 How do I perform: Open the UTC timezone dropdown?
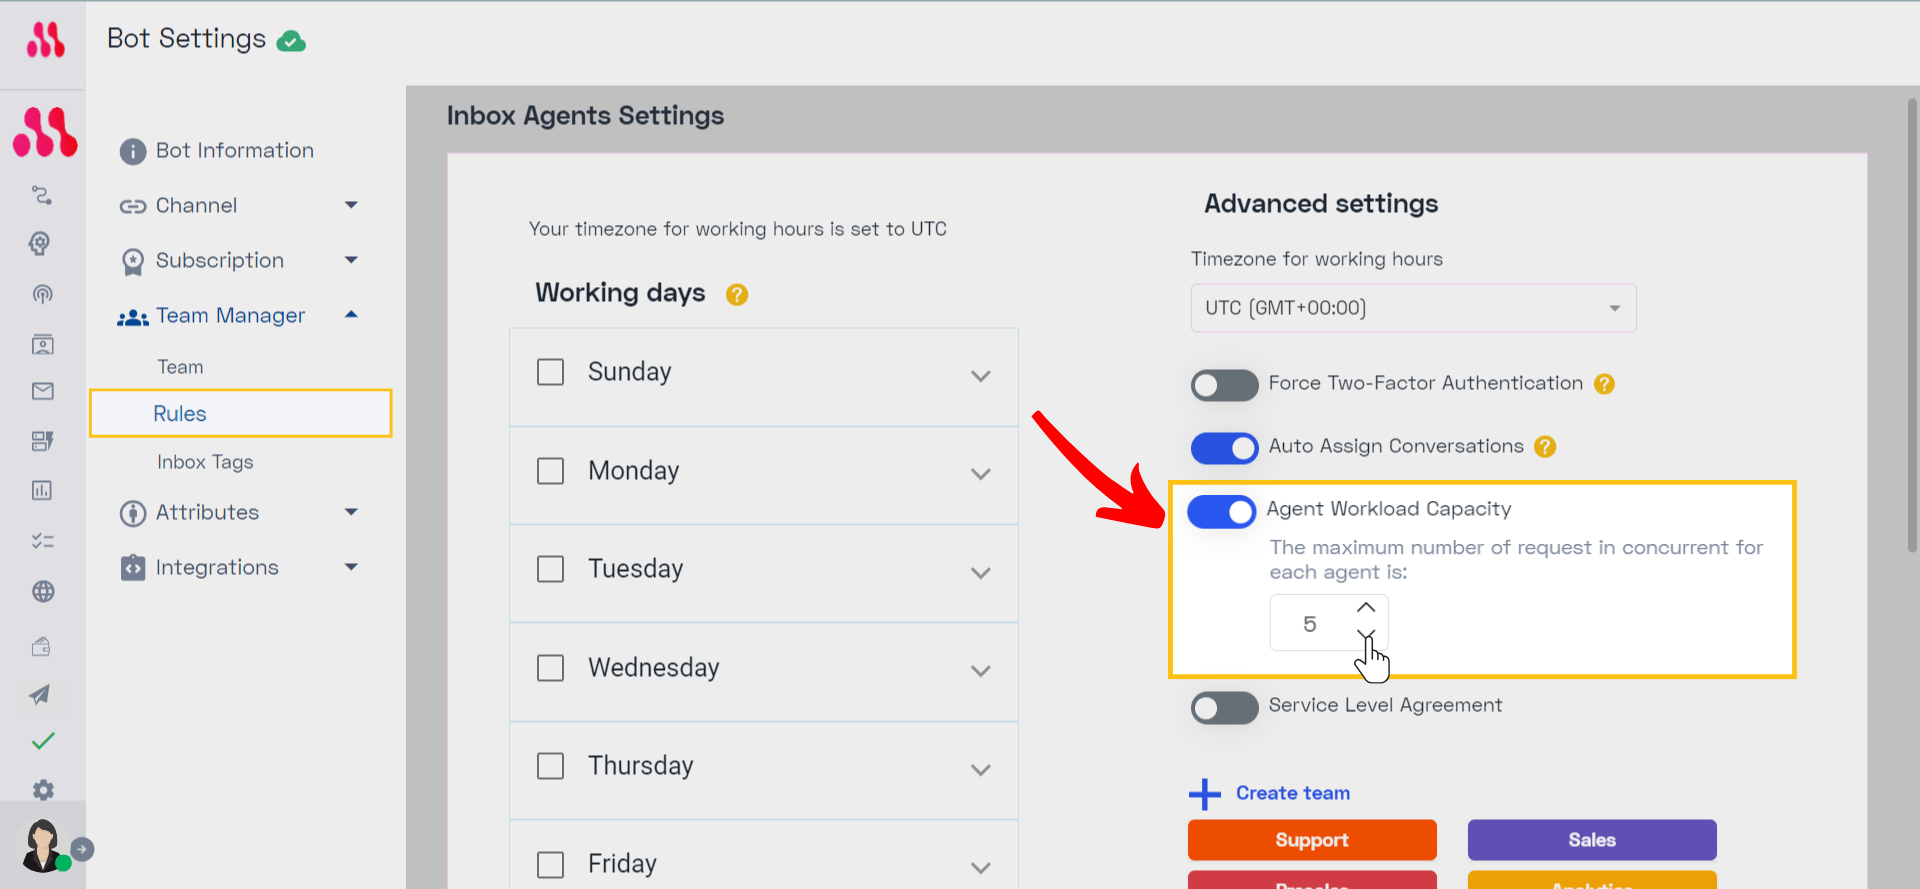[1413, 308]
